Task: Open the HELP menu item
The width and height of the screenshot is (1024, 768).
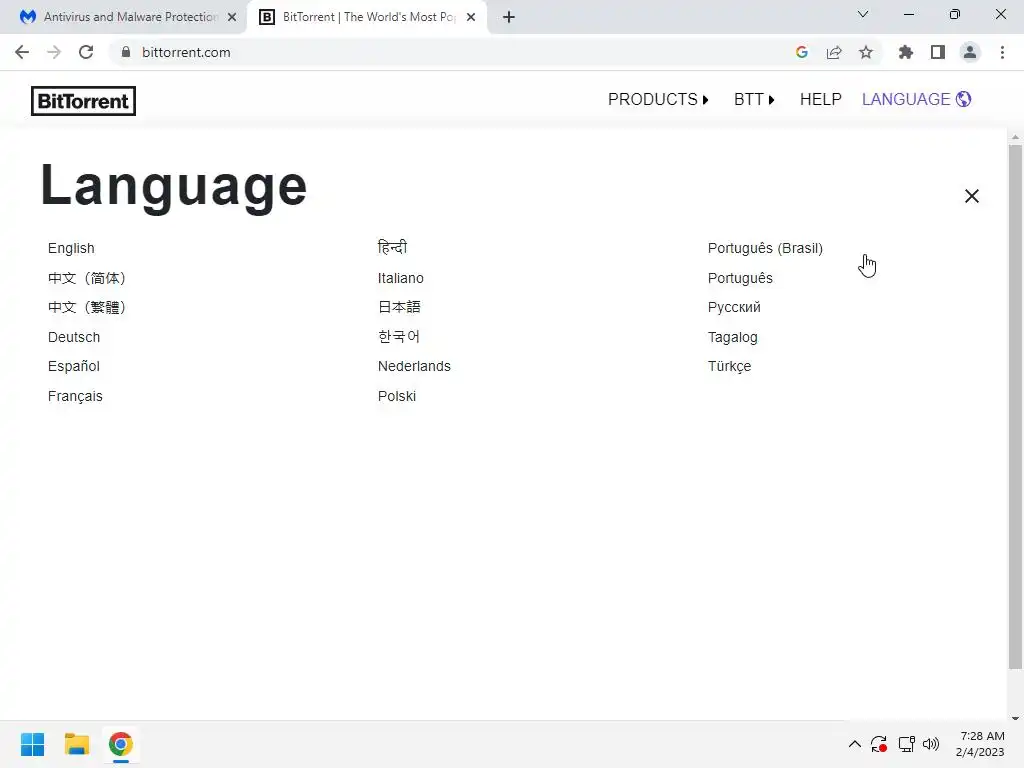Action: (x=820, y=99)
